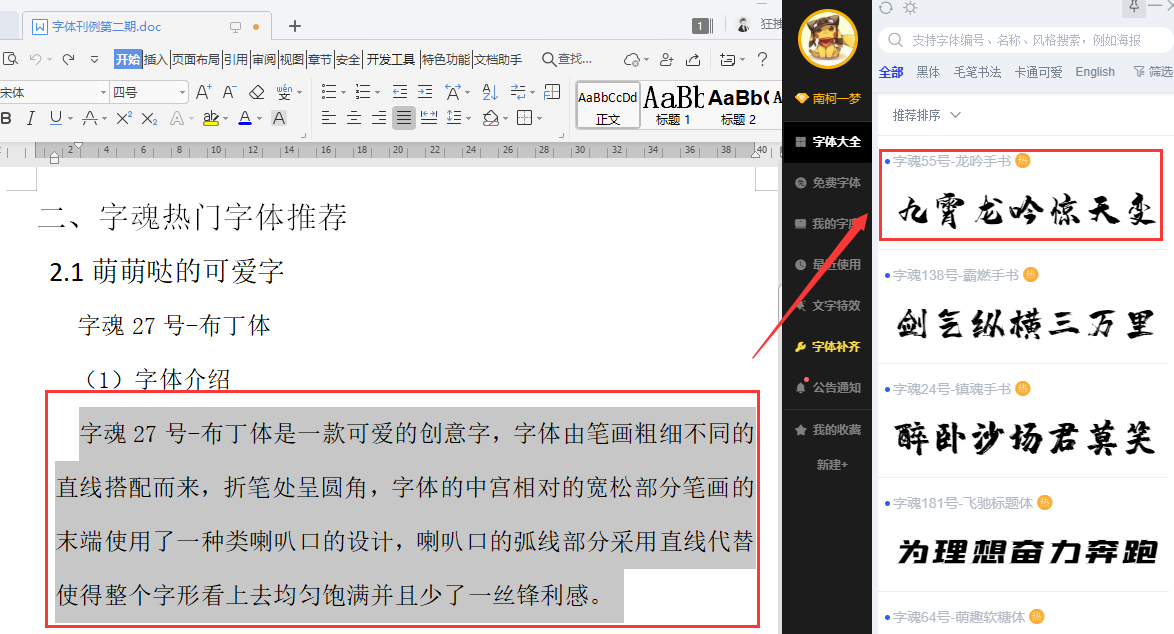Click the font search field
Image resolution: width=1174 pixels, height=634 pixels.
pos(1026,40)
